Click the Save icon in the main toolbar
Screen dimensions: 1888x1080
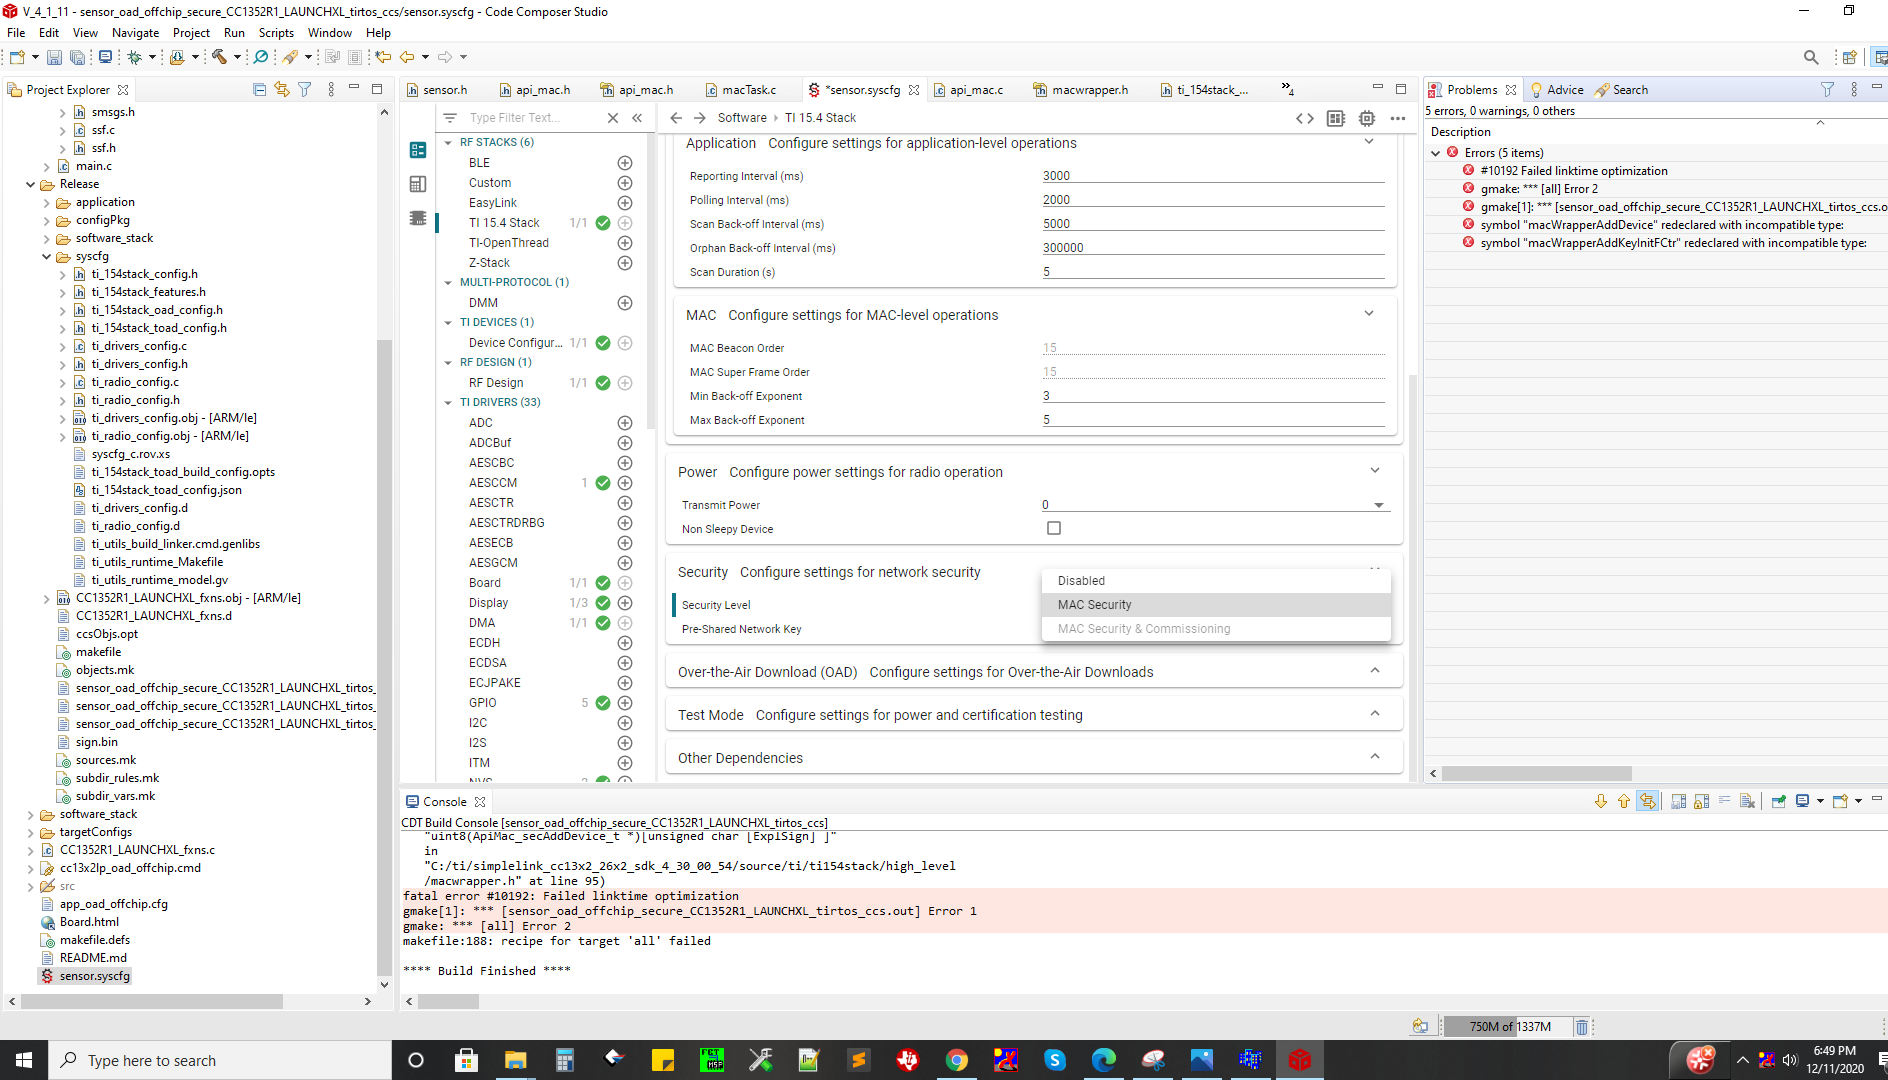[54, 57]
